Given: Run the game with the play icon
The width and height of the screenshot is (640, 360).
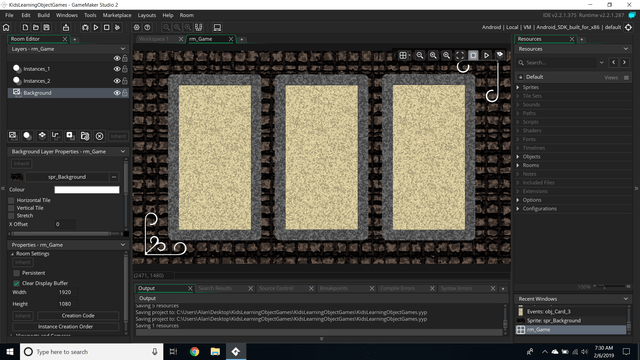Looking at the screenshot, I should (96, 27).
